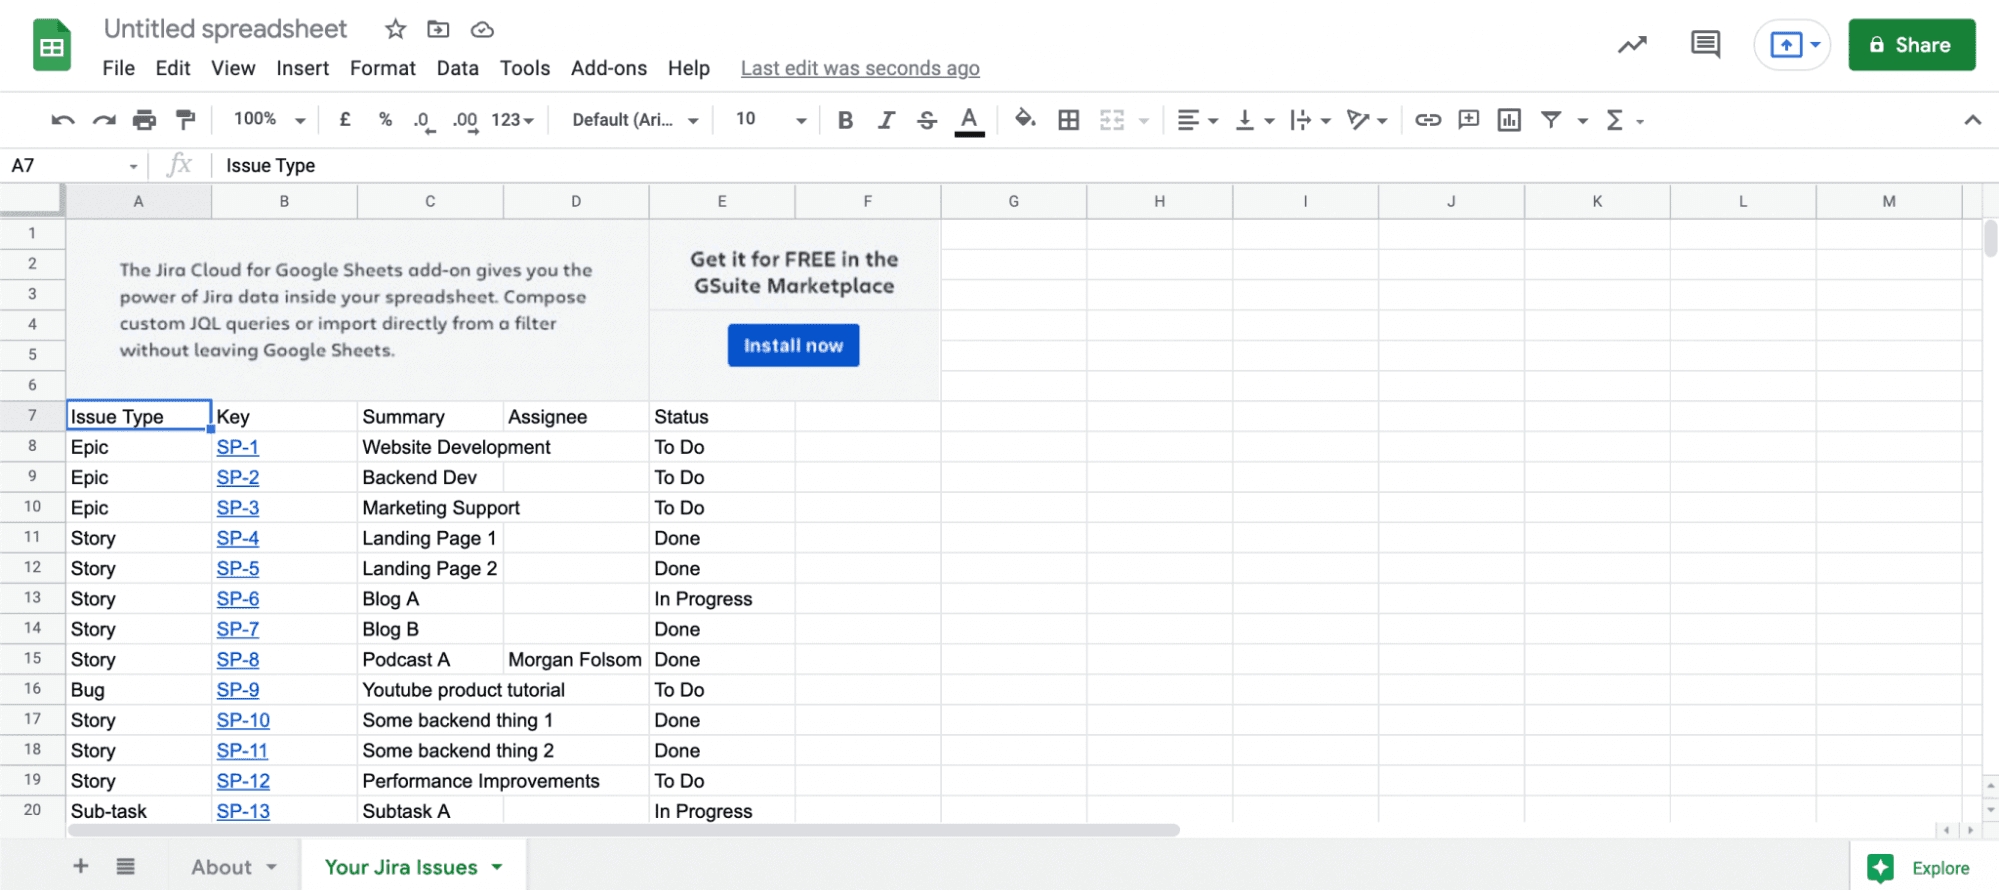The height and width of the screenshot is (891, 1999).
Task: Open vertical align dropdown
Action: click(x=1254, y=120)
